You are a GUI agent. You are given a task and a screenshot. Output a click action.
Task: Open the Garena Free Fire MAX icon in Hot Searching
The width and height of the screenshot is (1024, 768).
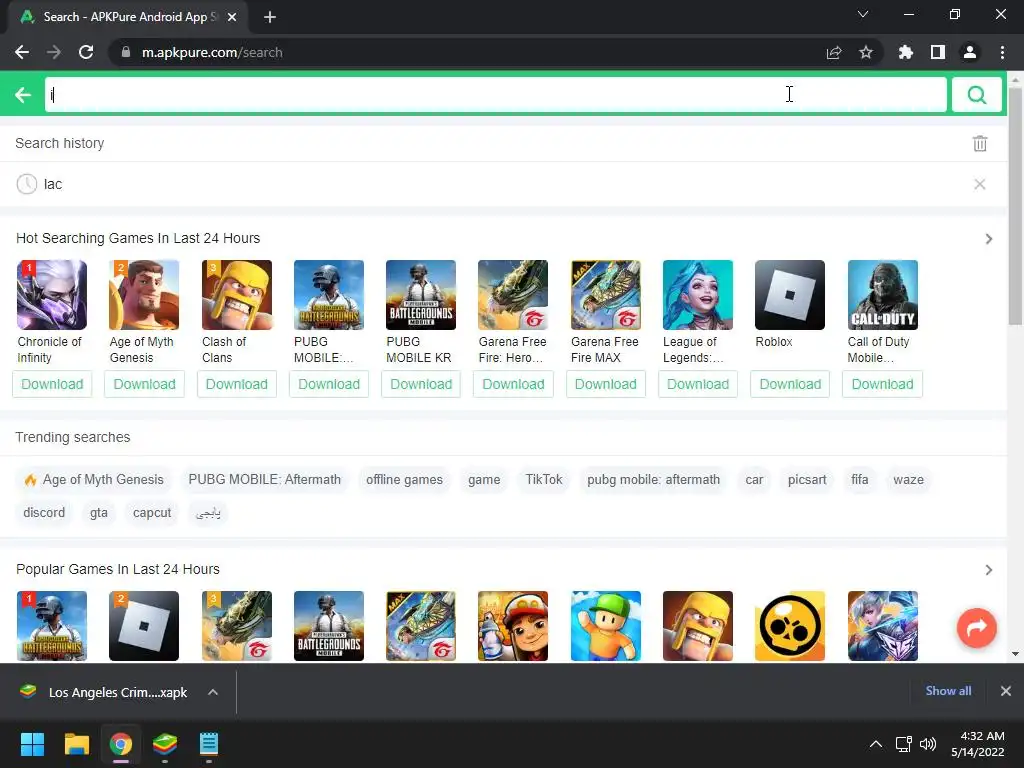(x=605, y=295)
